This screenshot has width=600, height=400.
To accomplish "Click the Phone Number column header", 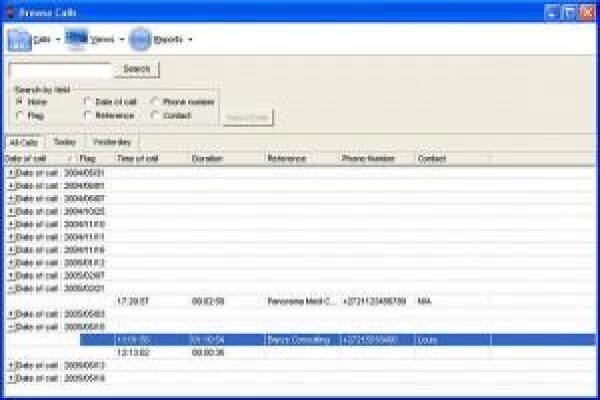I will pos(377,158).
